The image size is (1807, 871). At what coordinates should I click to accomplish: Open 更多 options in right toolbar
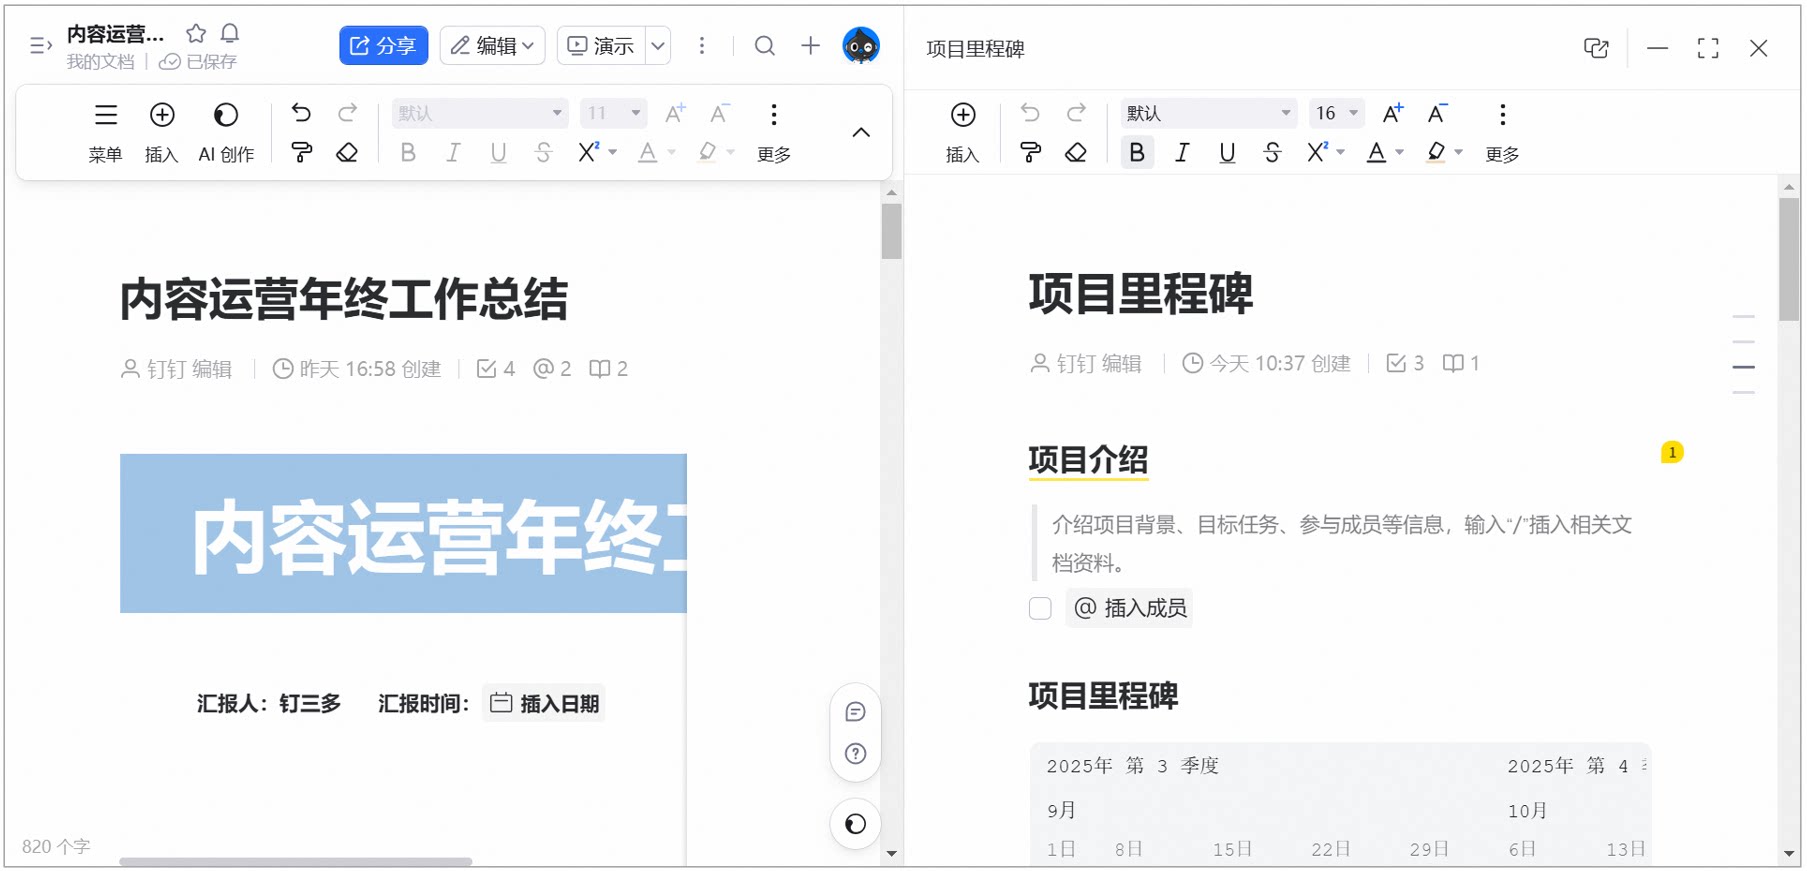(x=1502, y=132)
